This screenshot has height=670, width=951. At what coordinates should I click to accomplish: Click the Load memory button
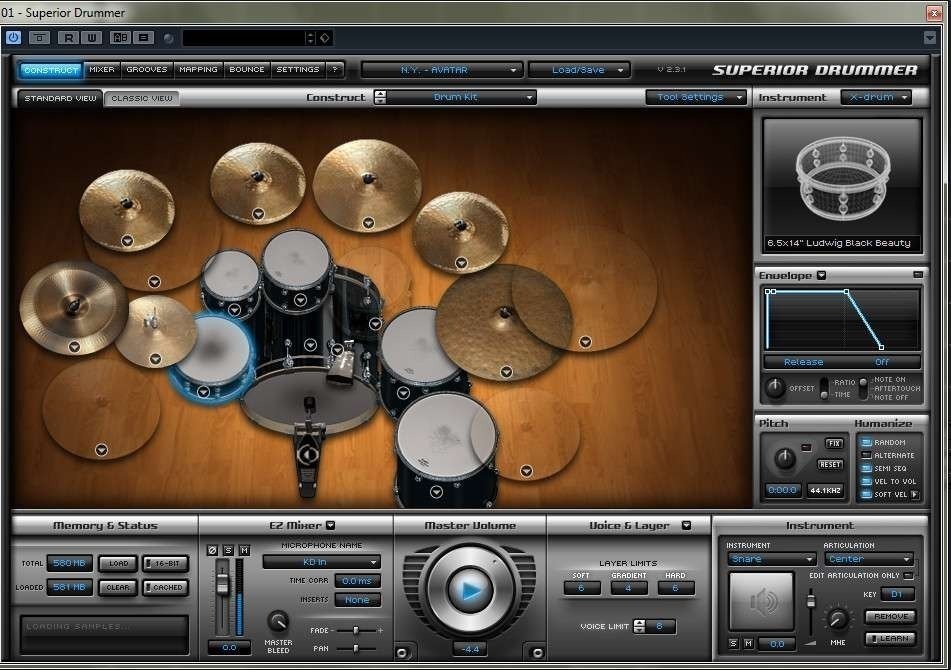click(x=118, y=563)
